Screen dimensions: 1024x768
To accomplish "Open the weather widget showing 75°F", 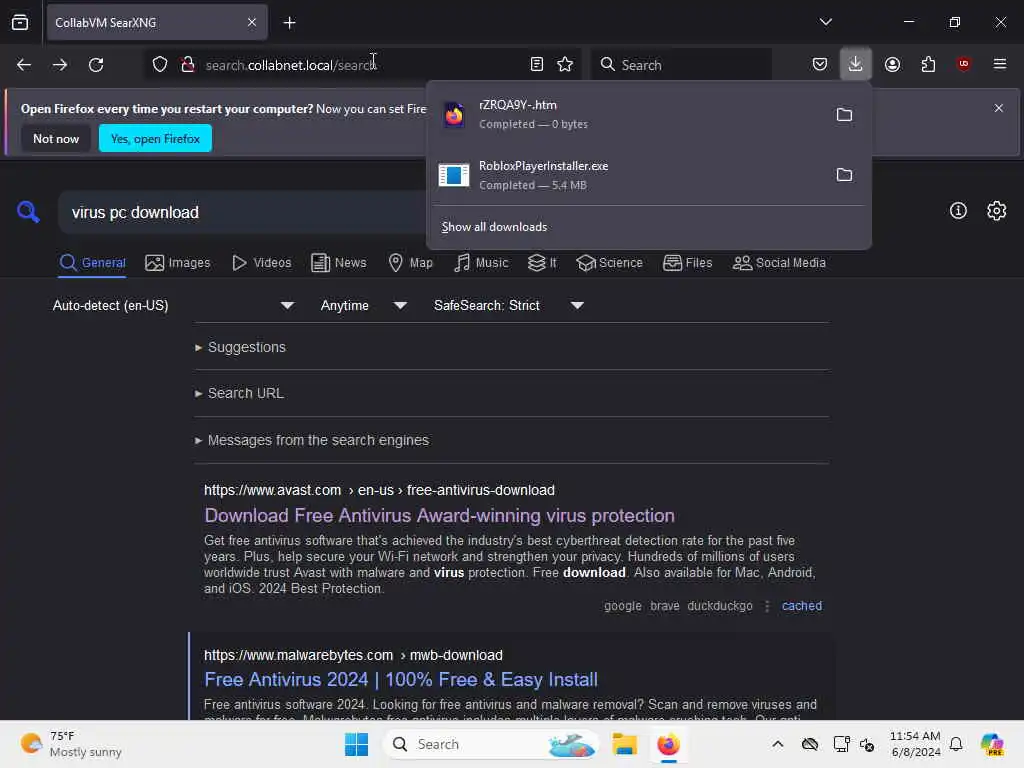I will 71,744.
